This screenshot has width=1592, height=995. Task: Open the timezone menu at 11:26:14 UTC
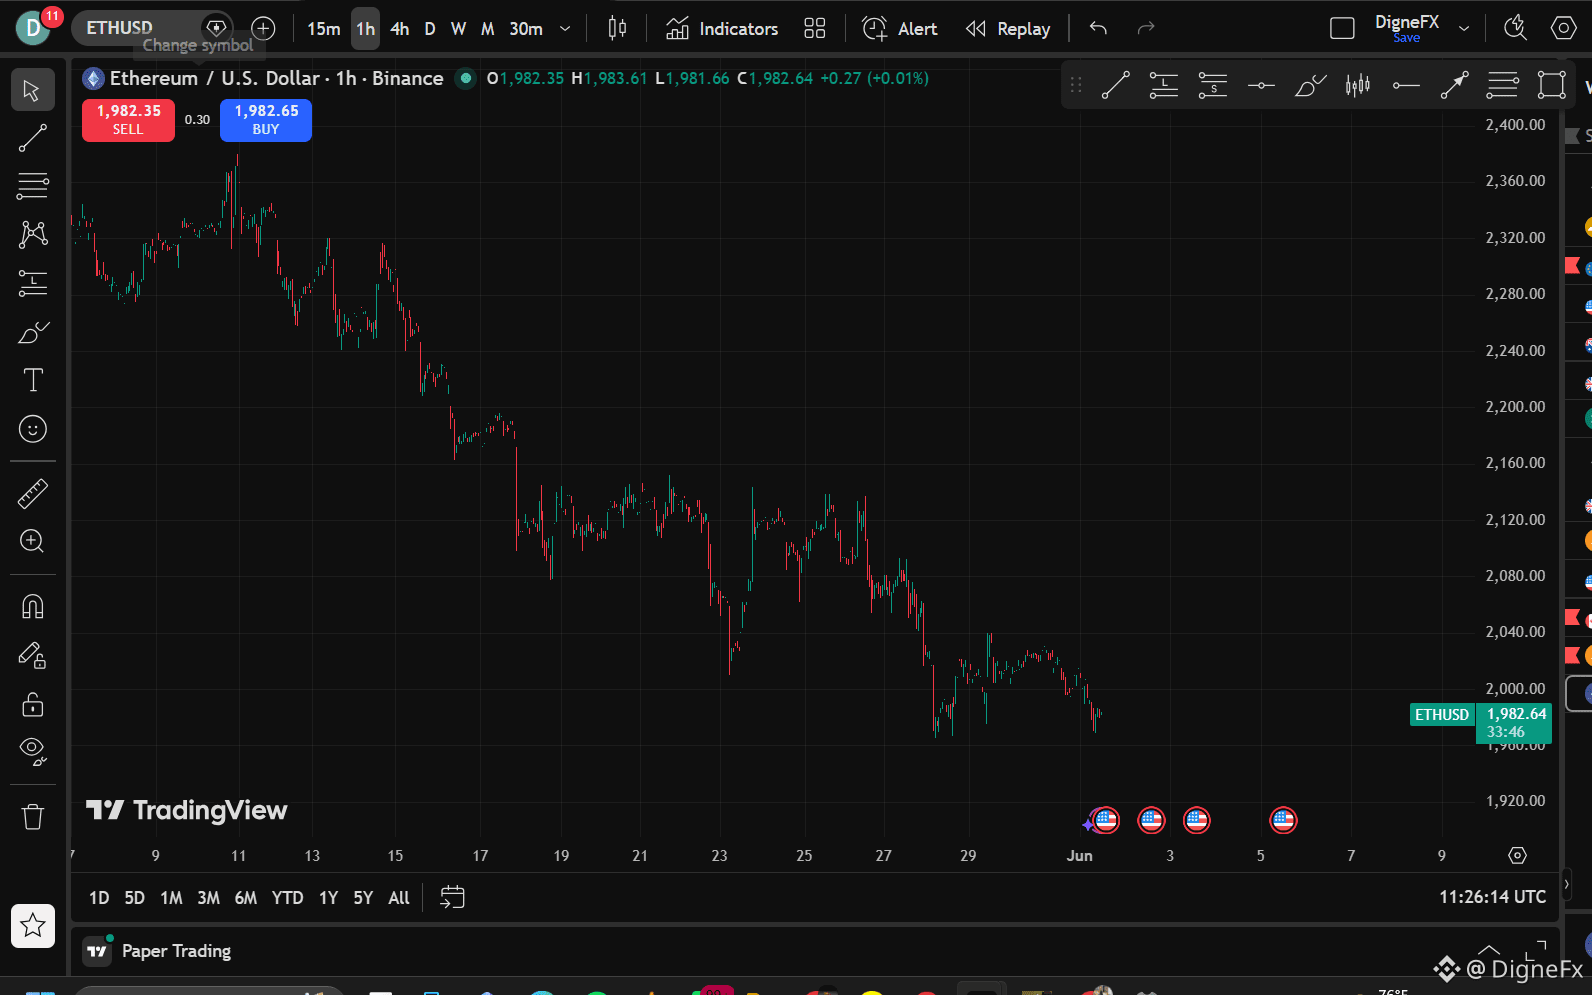[x=1492, y=897]
